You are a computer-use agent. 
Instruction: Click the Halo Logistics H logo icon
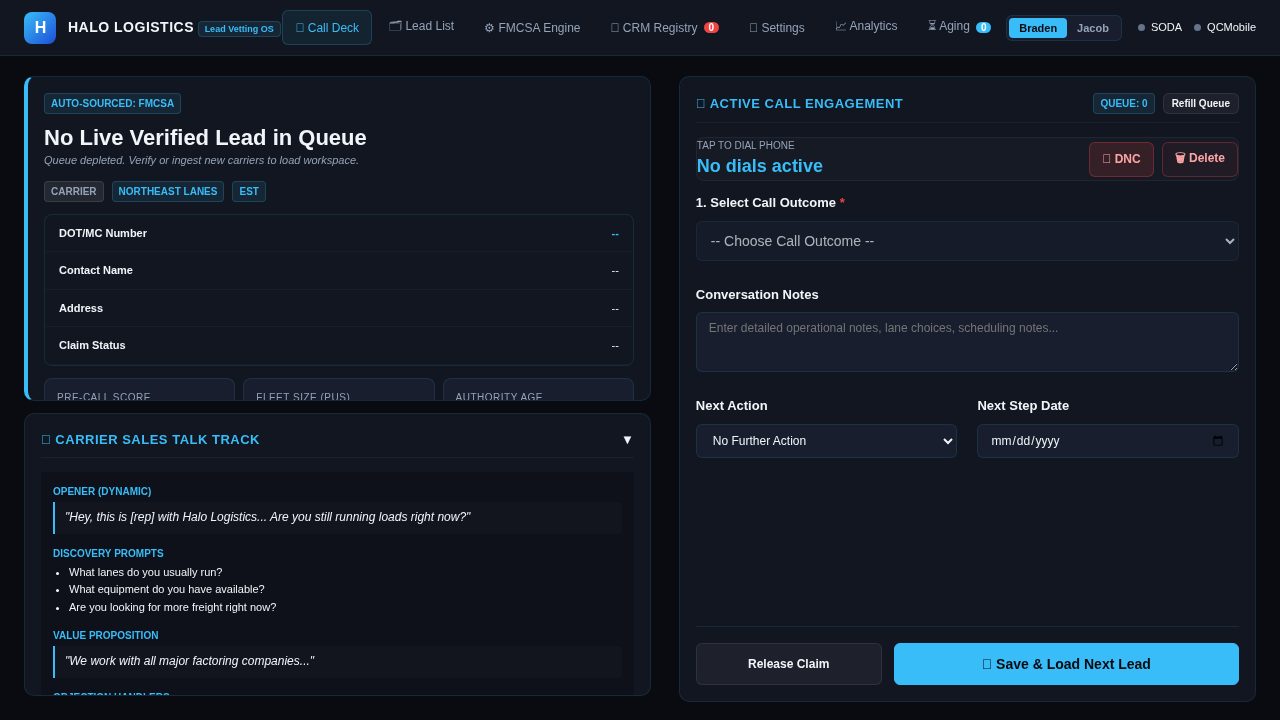[40, 28]
